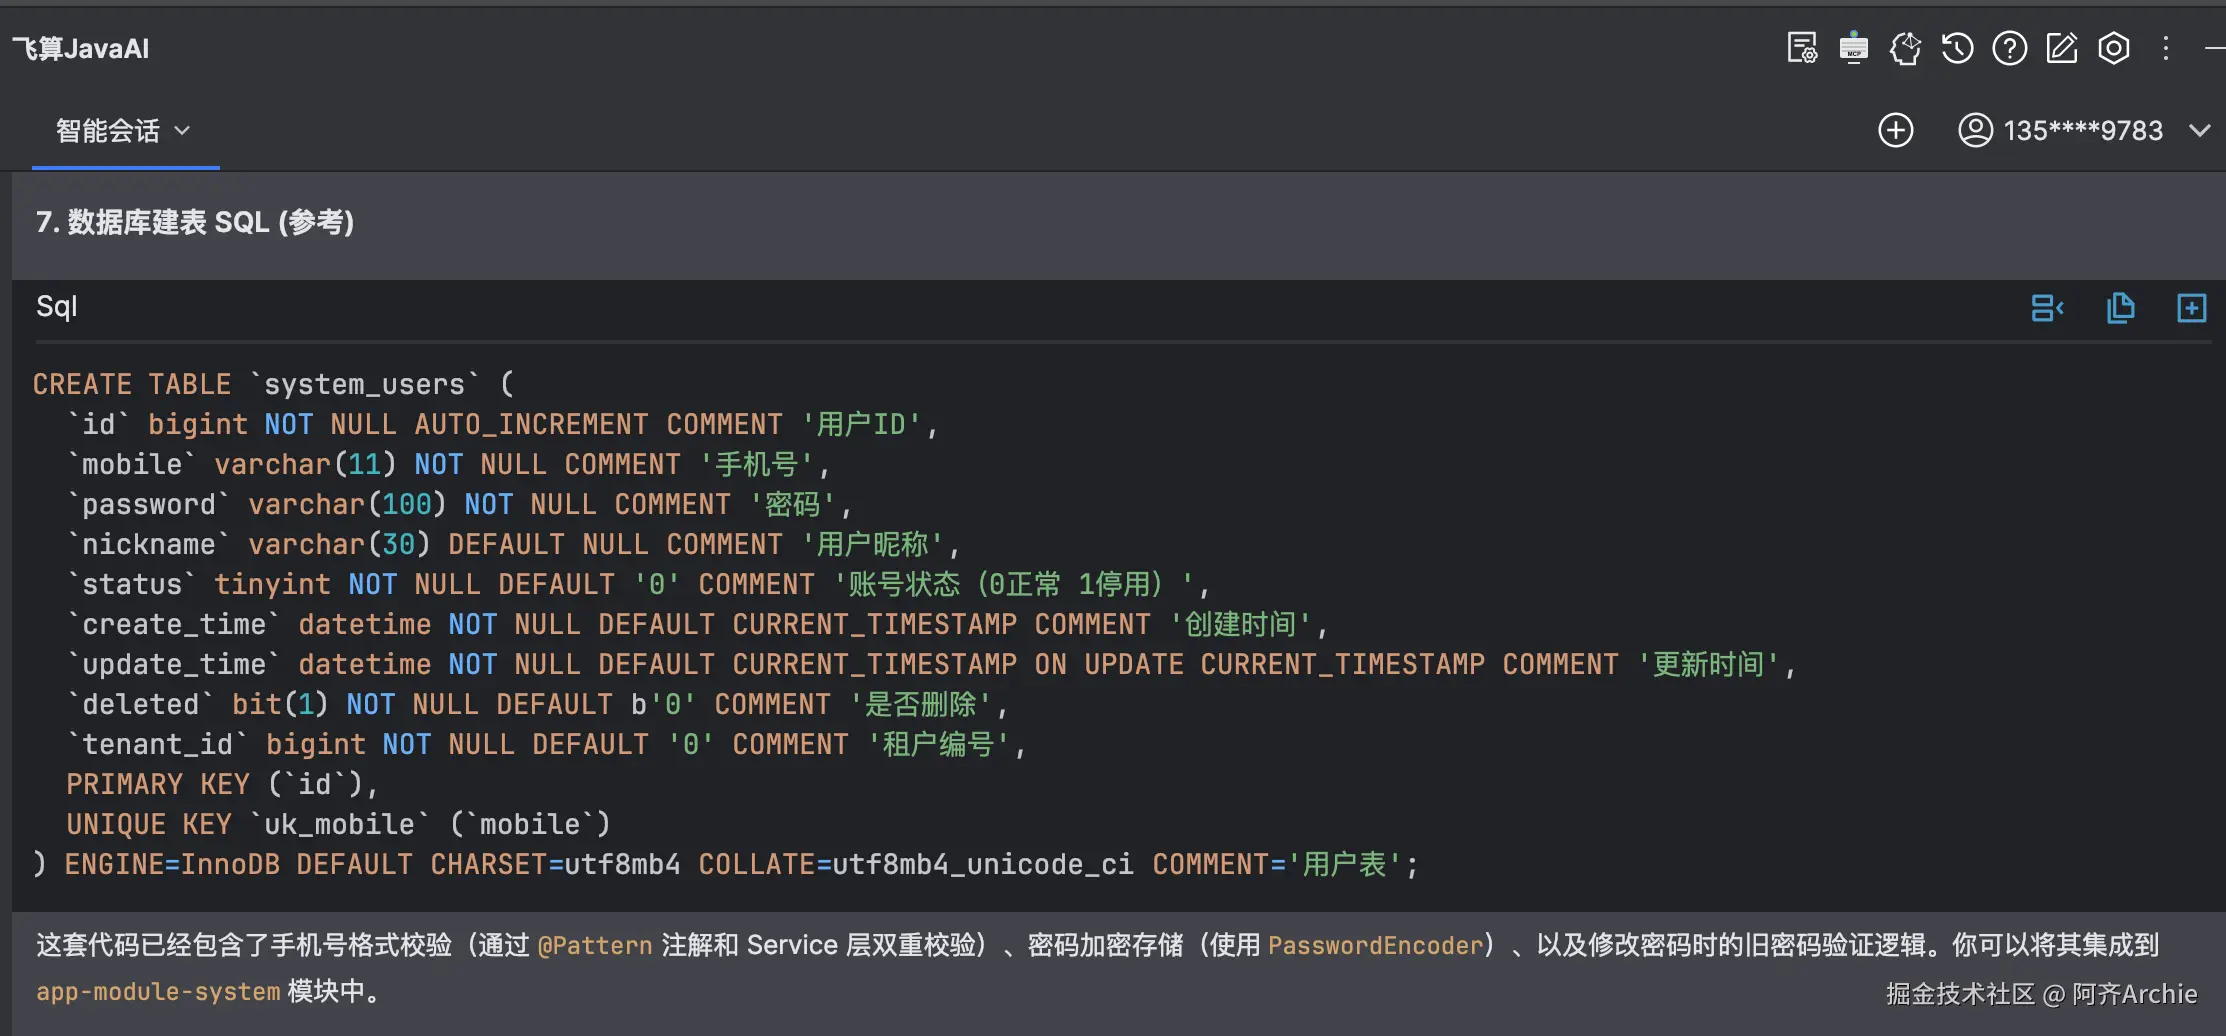The width and height of the screenshot is (2226, 1036).
Task: Open the three-dot more options menu
Action: [x=2166, y=48]
